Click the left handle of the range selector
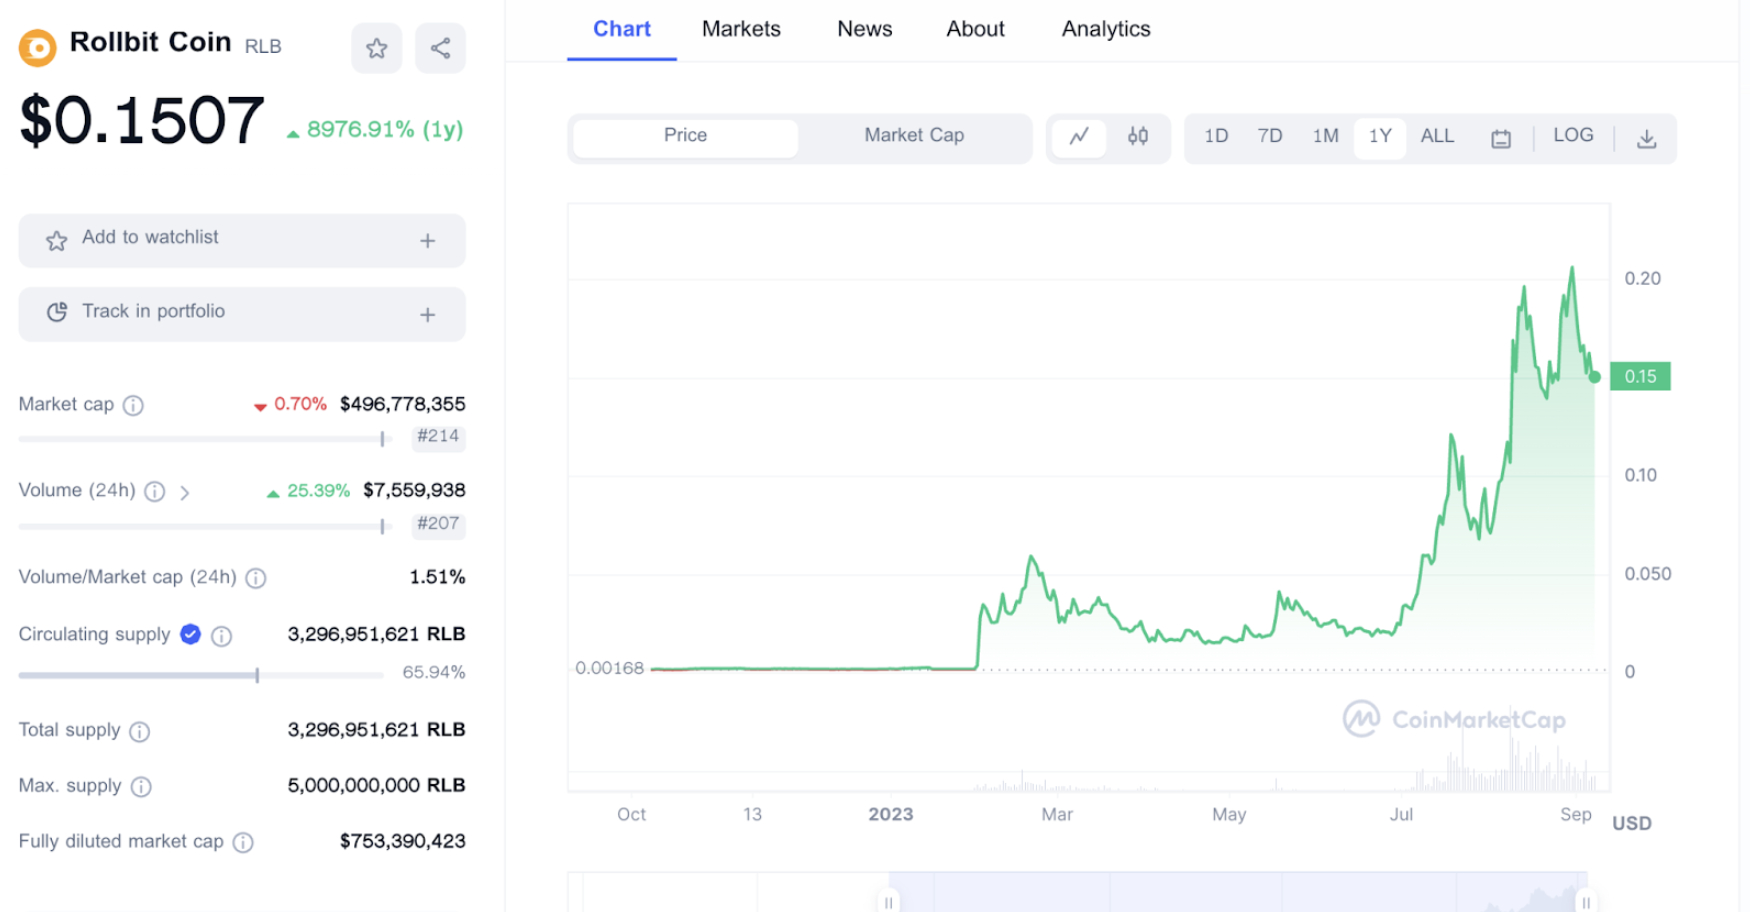This screenshot has height=912, width=1750. coord(888,902)
